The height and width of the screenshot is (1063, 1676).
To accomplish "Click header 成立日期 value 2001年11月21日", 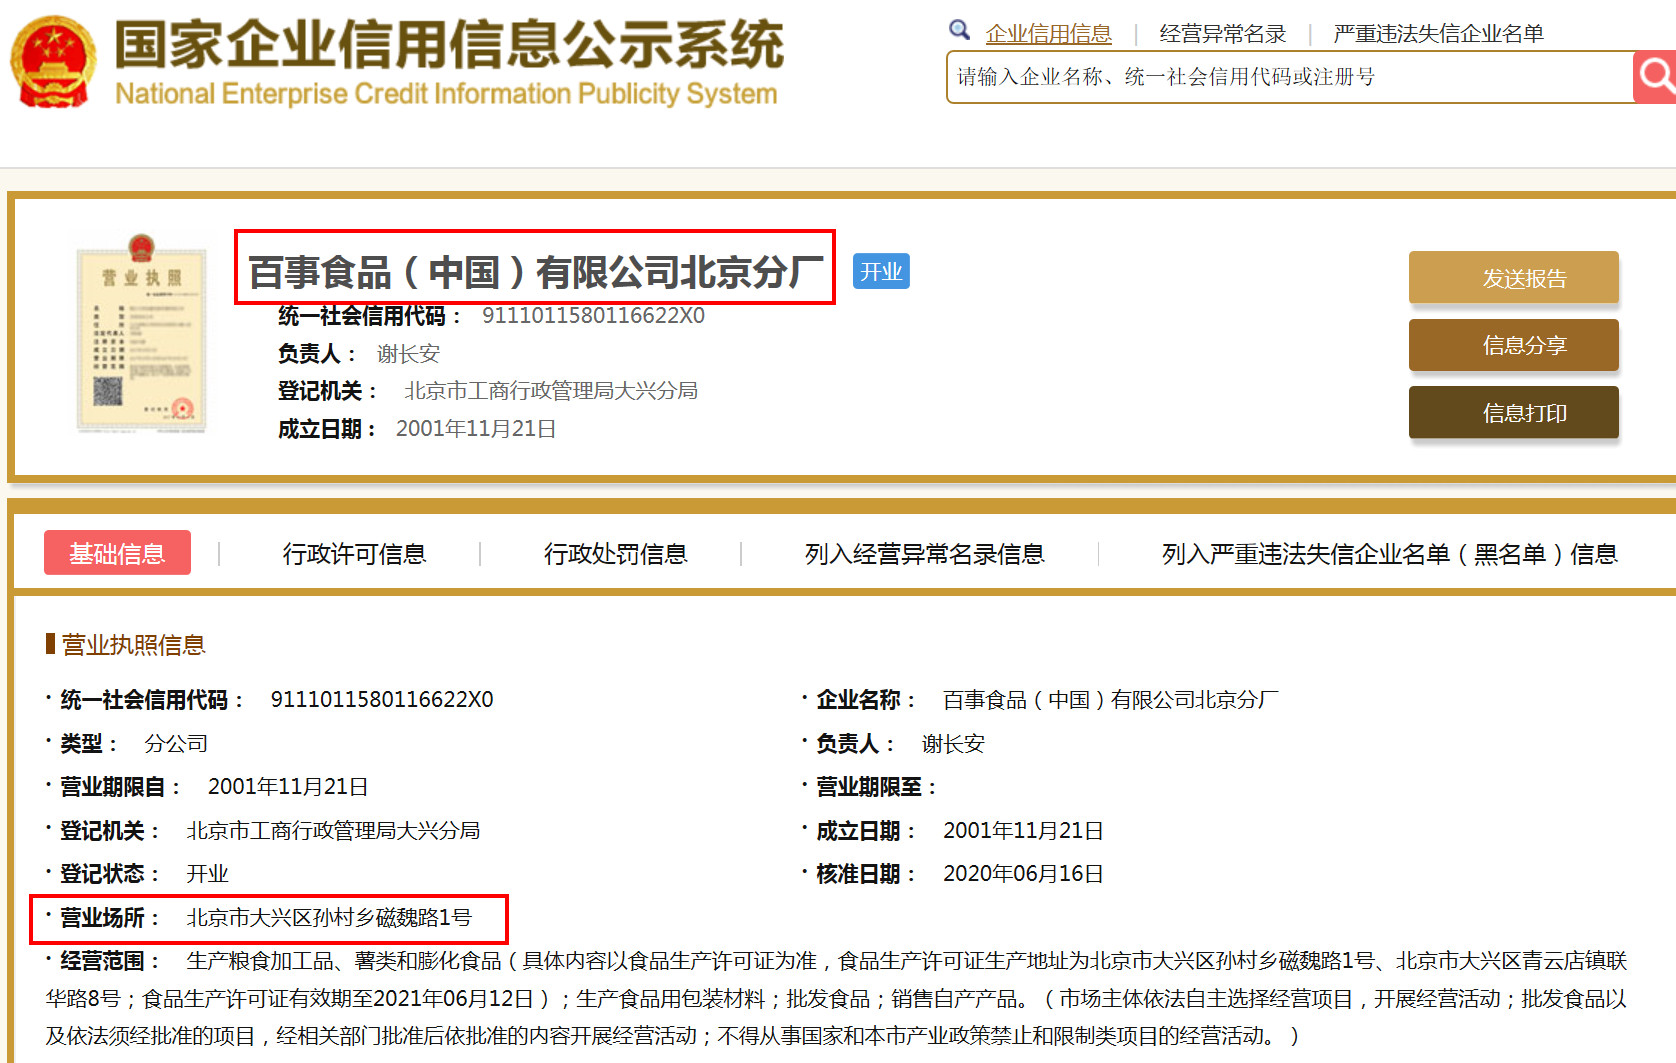I will 476,429.
